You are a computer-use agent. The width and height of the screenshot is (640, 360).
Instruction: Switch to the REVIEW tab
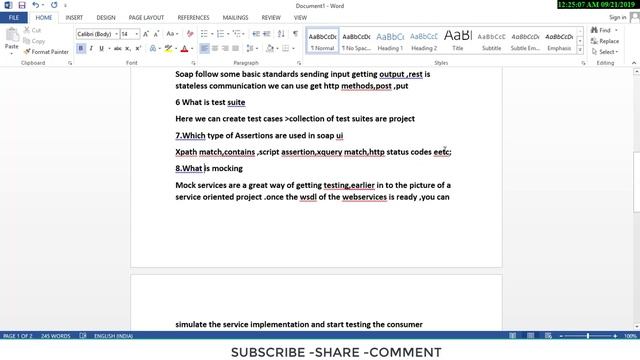pos(271,18)
